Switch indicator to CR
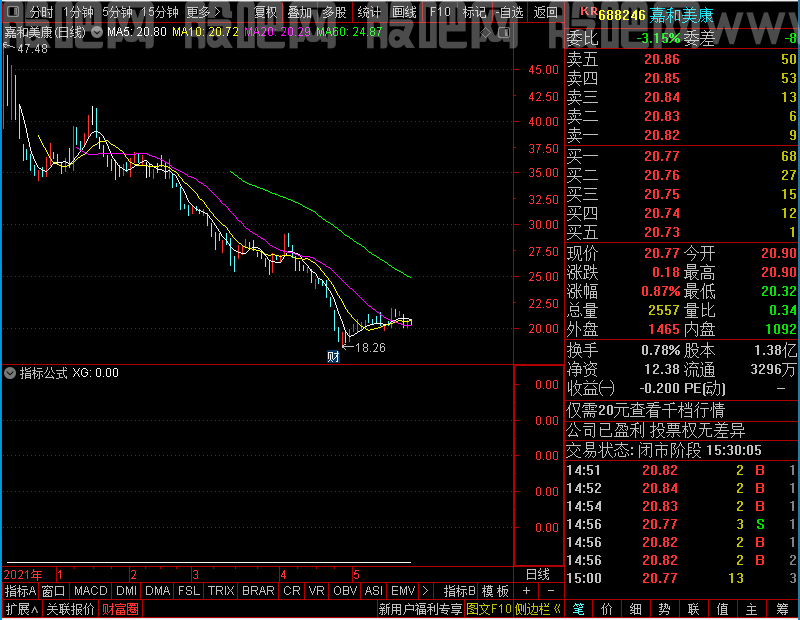 point(292,591)
